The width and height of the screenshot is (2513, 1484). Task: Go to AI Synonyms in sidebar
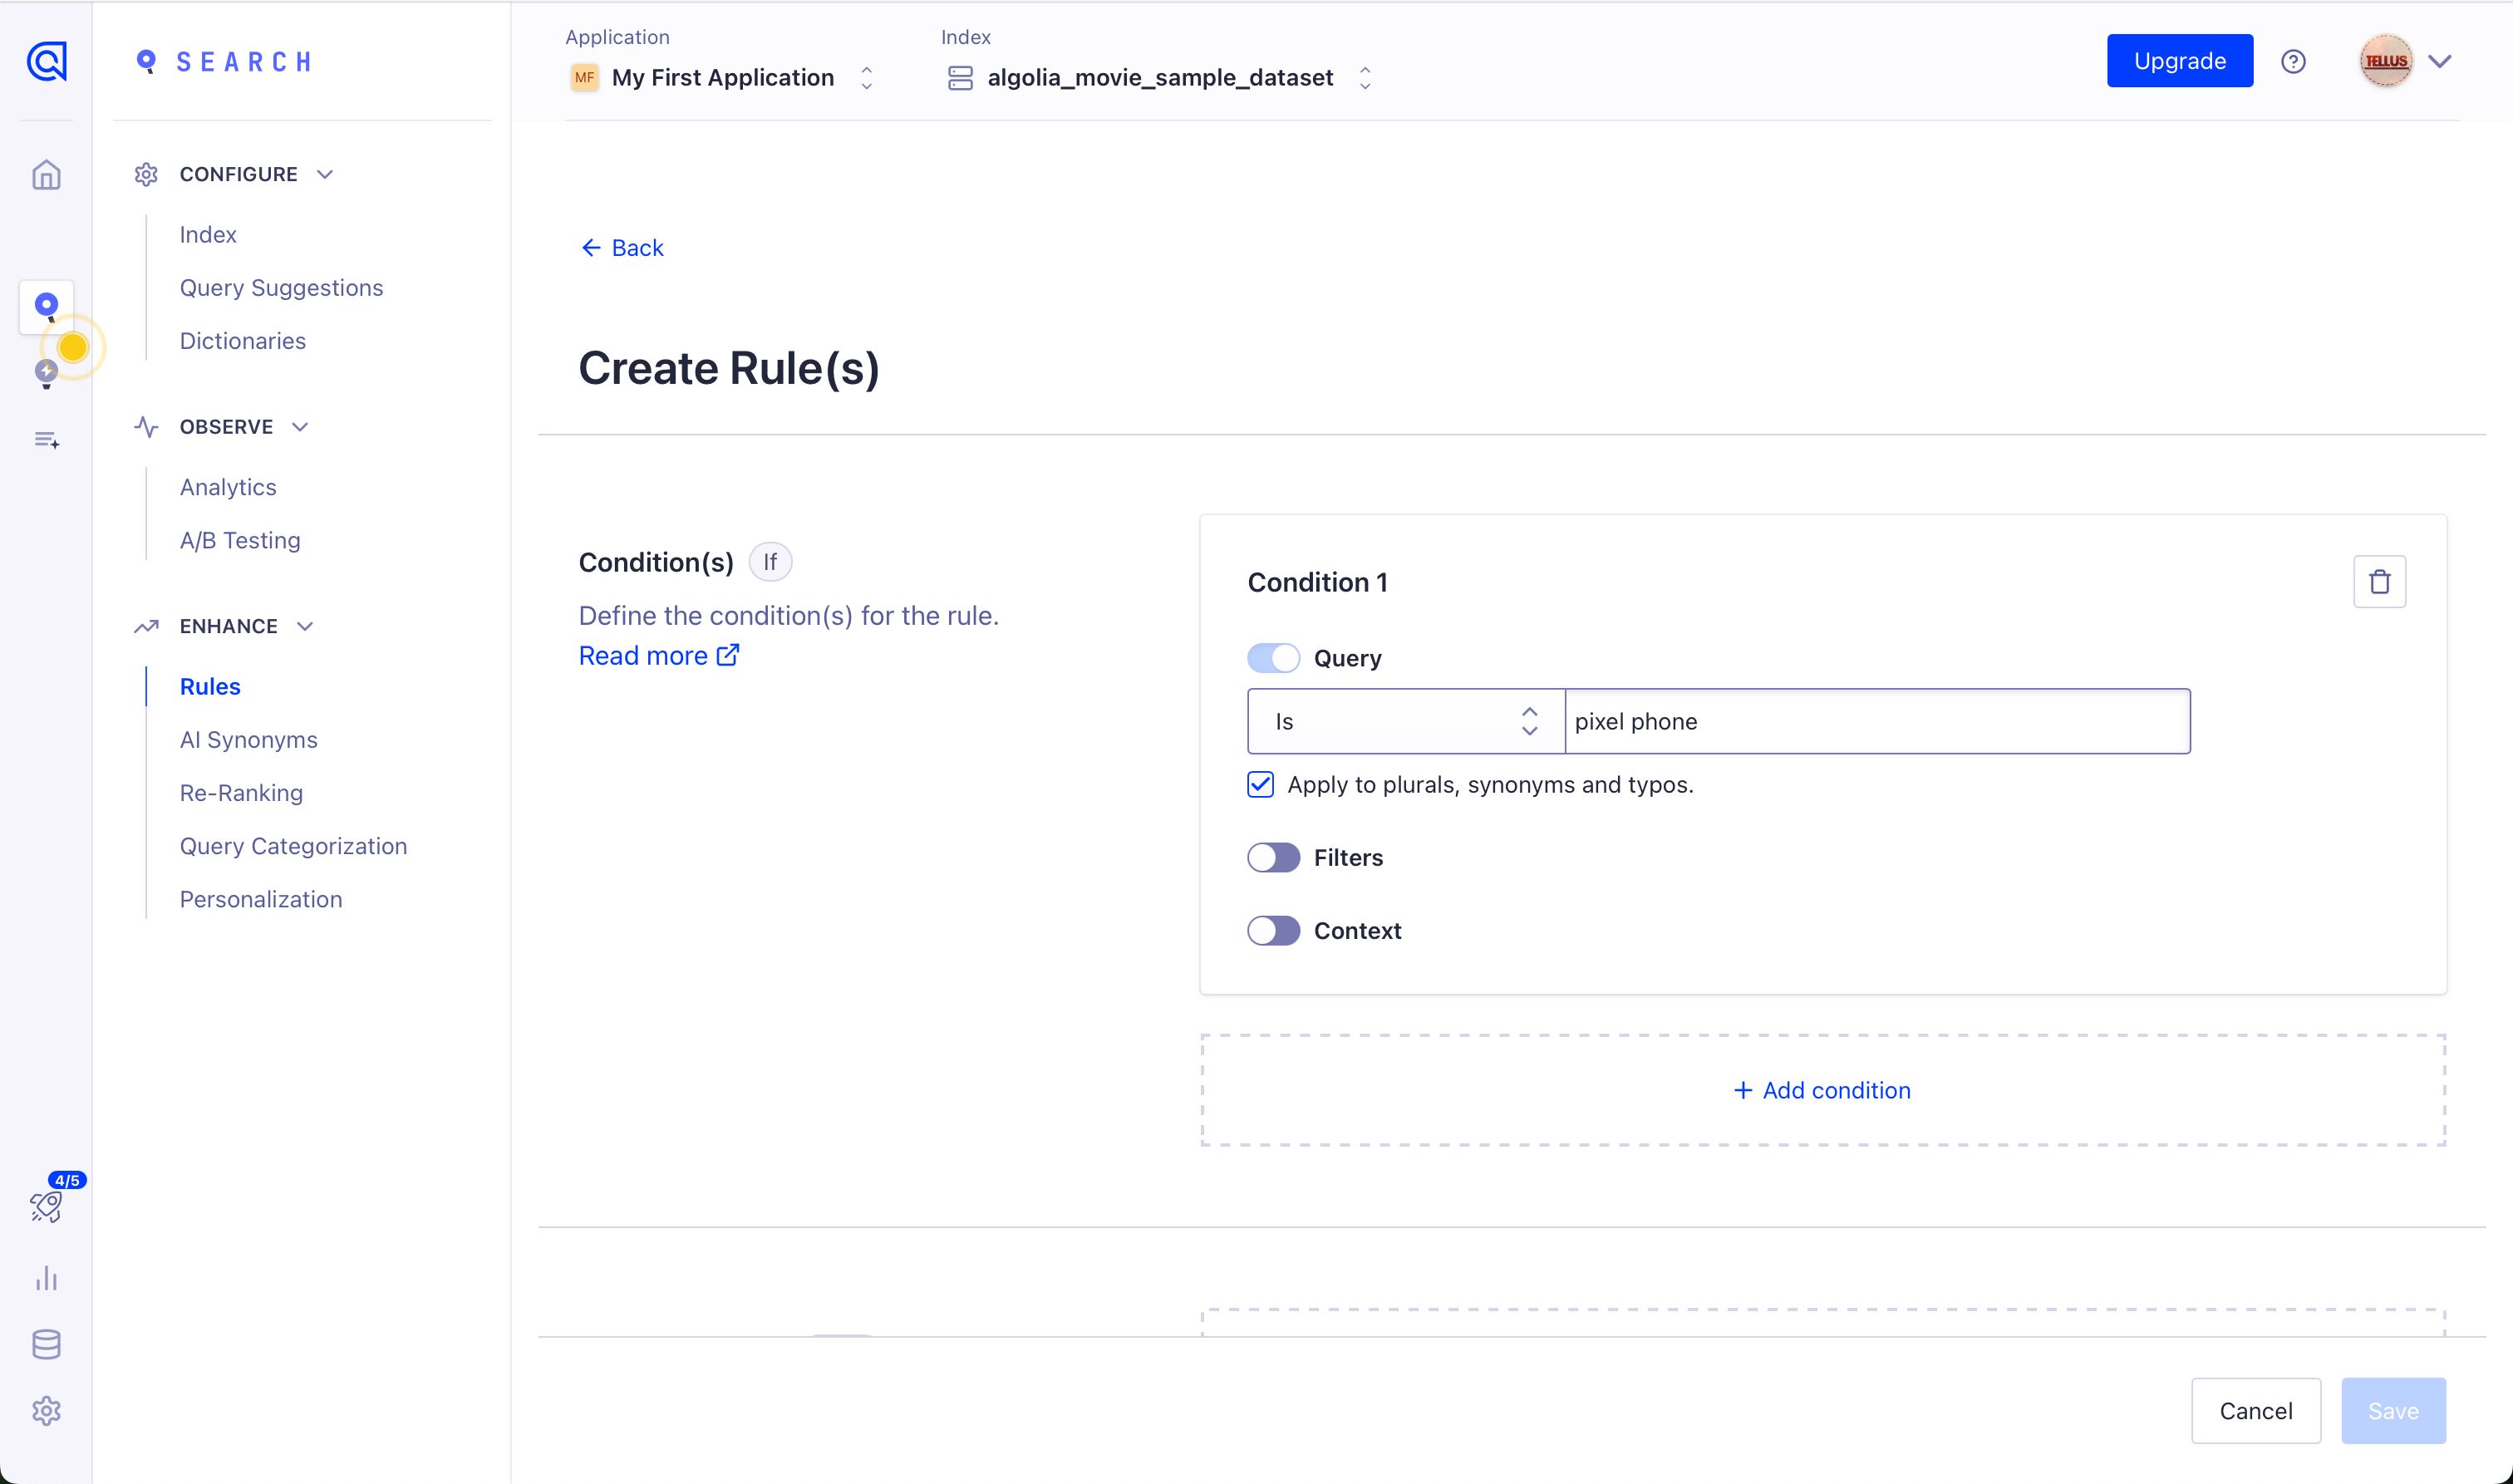coord(248,740)
